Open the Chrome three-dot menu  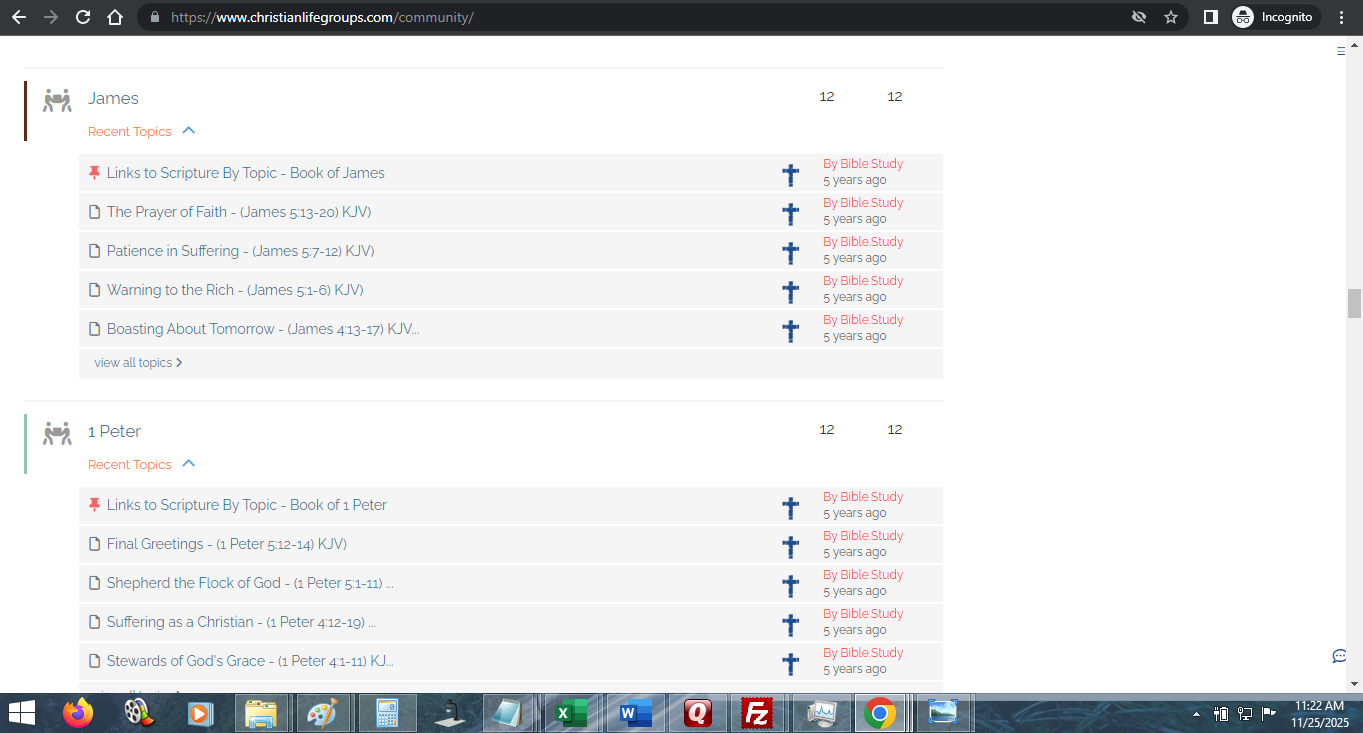point(1341,17)
